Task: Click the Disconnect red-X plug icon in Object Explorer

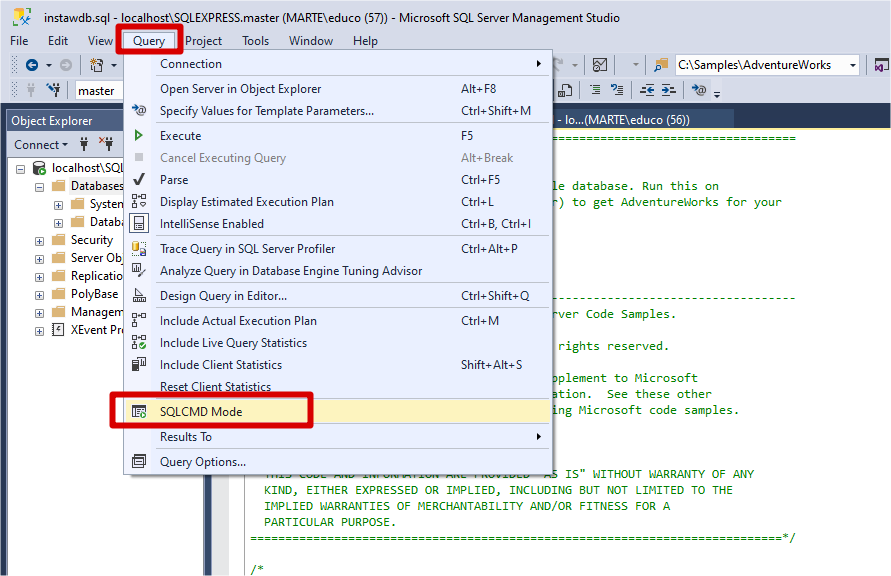Action: [106, 144]
